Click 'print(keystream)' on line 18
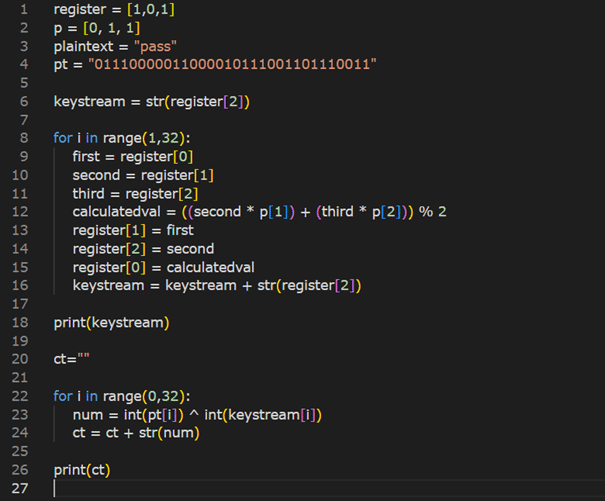 click(x=112, y=323)
